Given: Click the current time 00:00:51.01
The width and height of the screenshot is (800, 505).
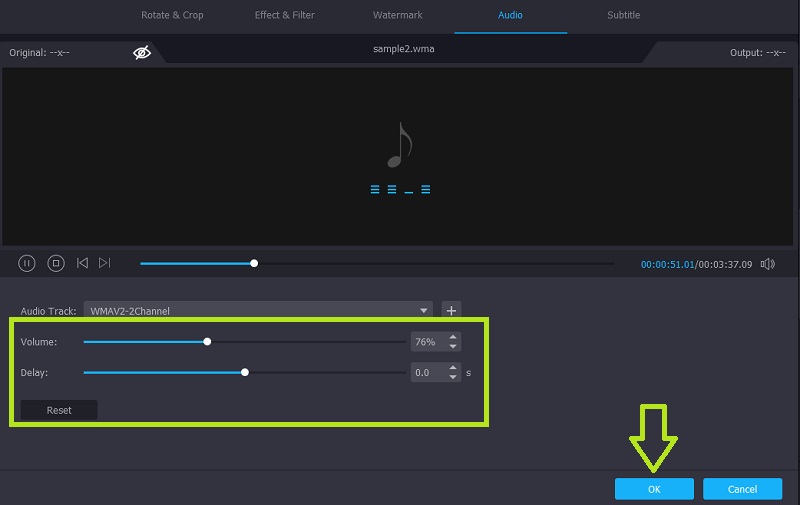Looking at the screenshot, I should coord(667,264).
